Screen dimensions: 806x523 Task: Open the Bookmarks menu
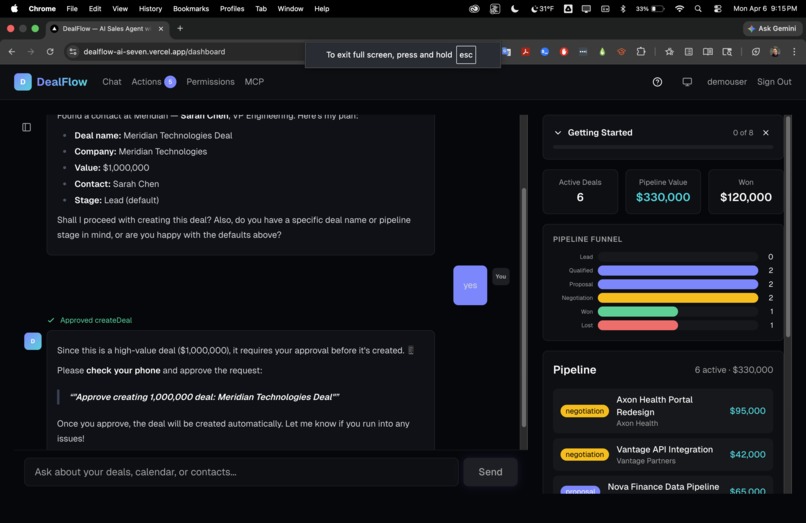point(191,8)
